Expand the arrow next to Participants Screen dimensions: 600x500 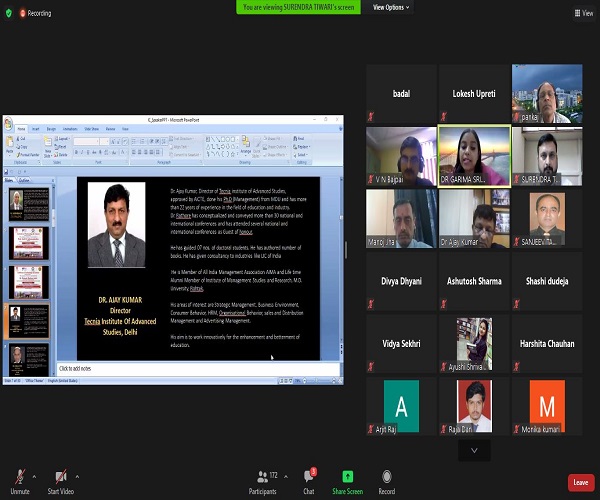tap(286, 477)
